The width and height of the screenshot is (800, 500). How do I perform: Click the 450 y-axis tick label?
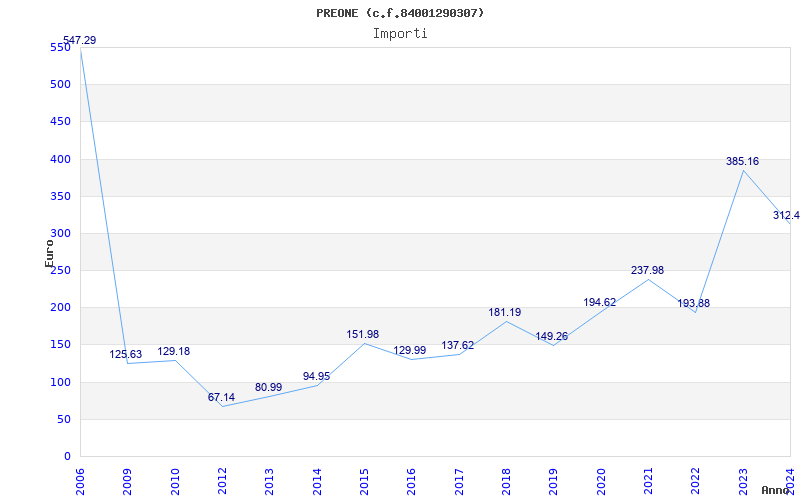coord(60,122)
